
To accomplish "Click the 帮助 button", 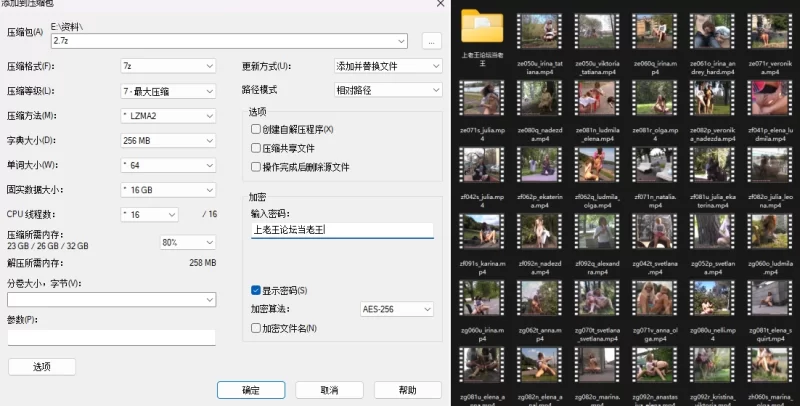I will (x=408, y=390).
